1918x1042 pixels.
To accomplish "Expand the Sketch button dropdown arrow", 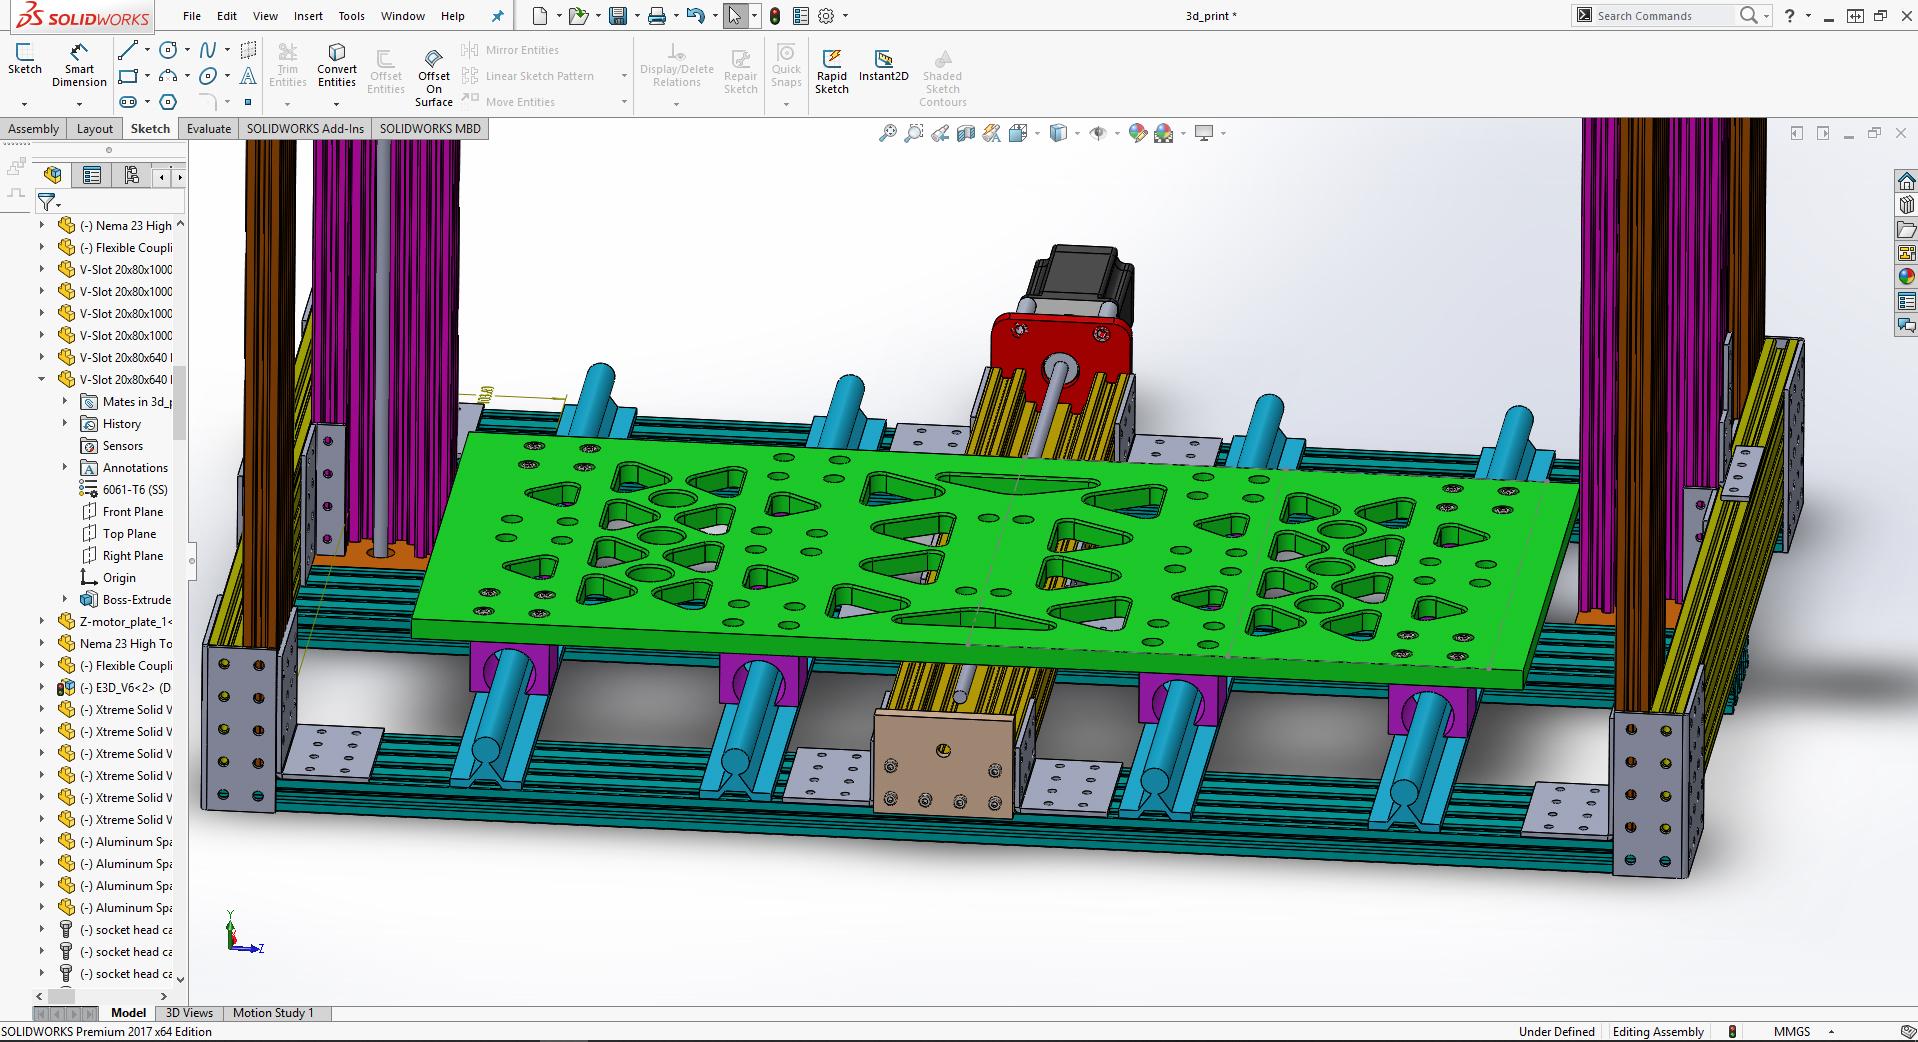I will 25,103.
